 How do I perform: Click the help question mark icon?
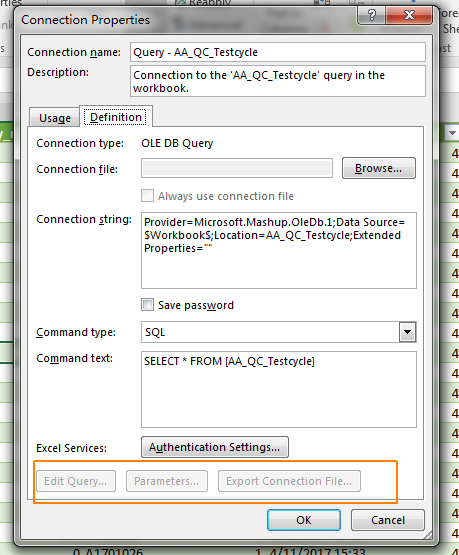click(x=372, y=15)
